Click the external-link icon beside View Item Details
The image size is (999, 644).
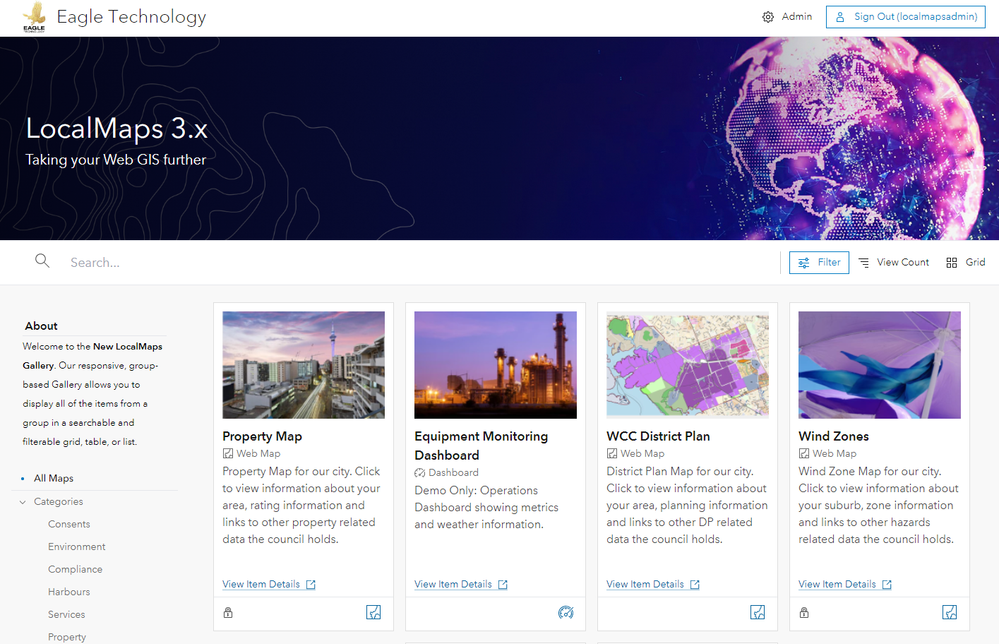pyautogui.click(x=310, y=584)
